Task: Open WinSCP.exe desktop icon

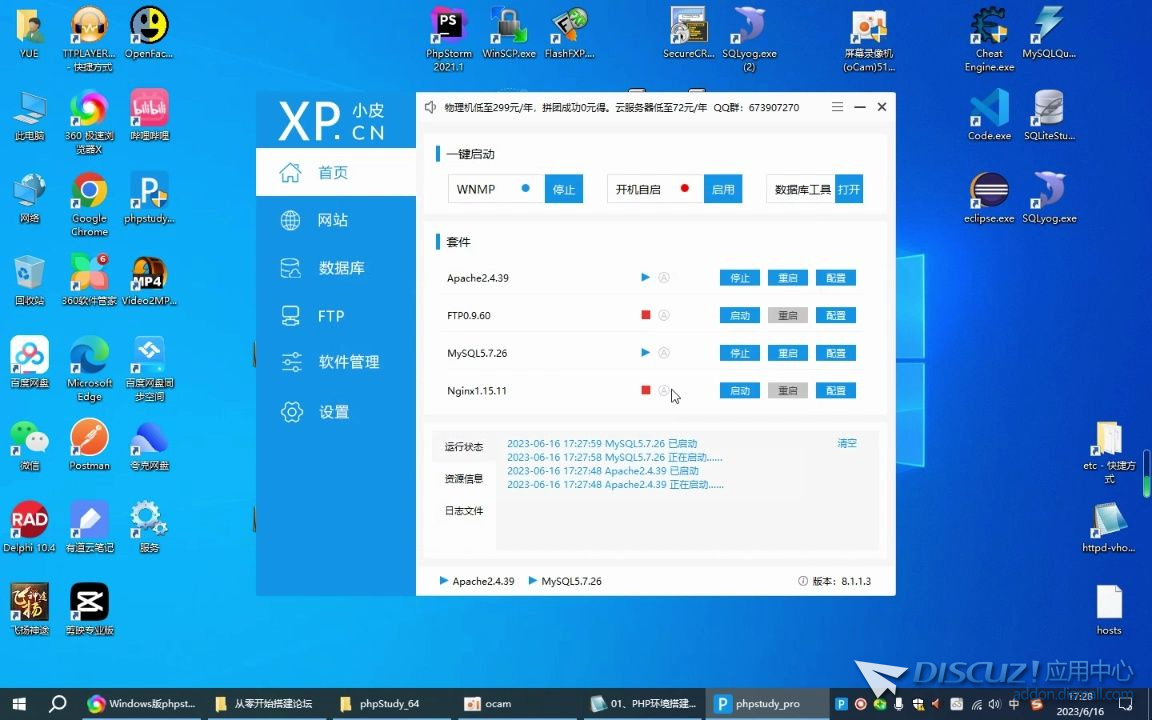Action: click(508, 34)
